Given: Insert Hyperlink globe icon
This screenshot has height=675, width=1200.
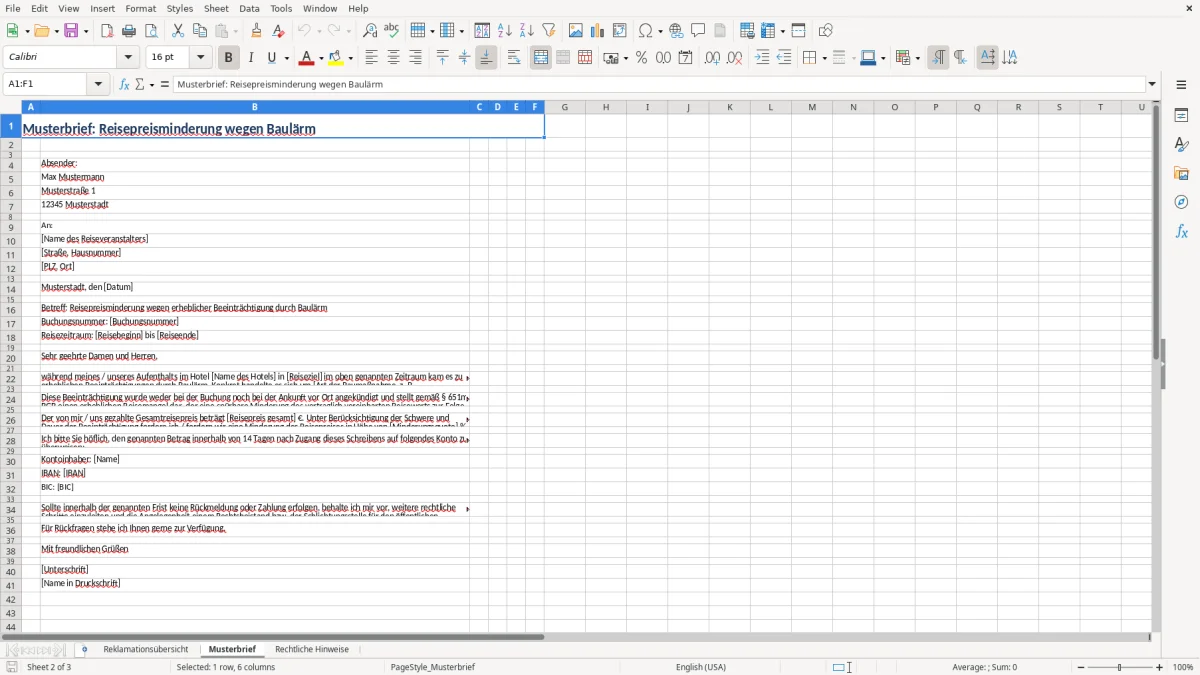Looking at the screenshot, I should [676, 31].
